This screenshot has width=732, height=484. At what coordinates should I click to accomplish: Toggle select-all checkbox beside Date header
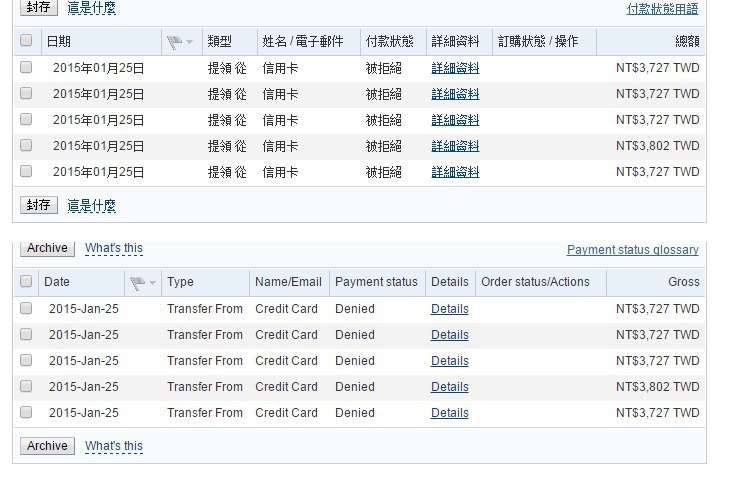(26, 282)
